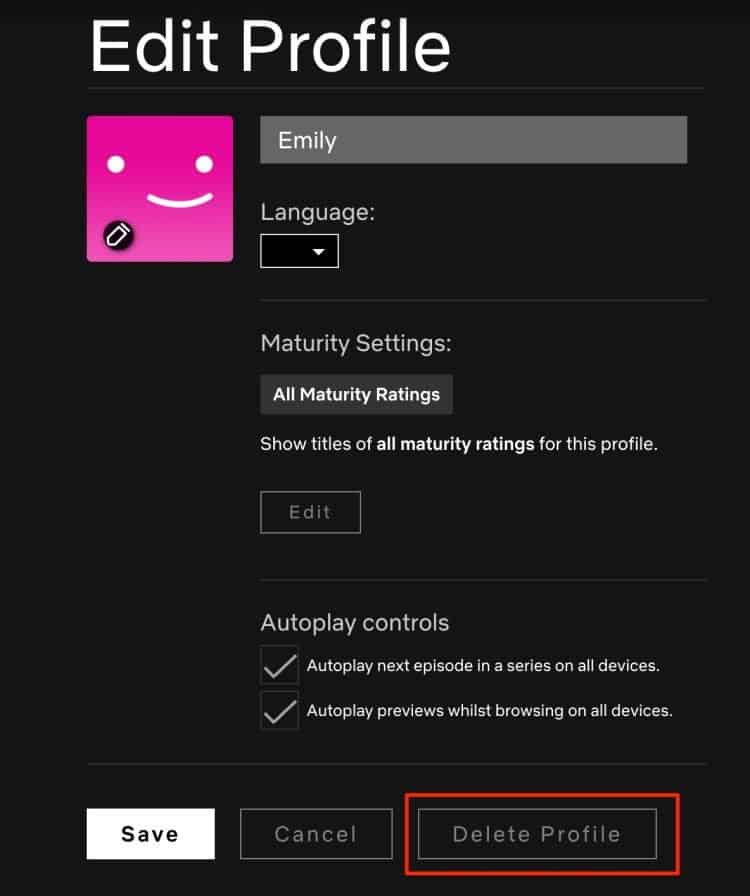The image size is (750, 896).
Task: Click the 'Language:' label
Action: pyautogui.click(x=317, y=212)
